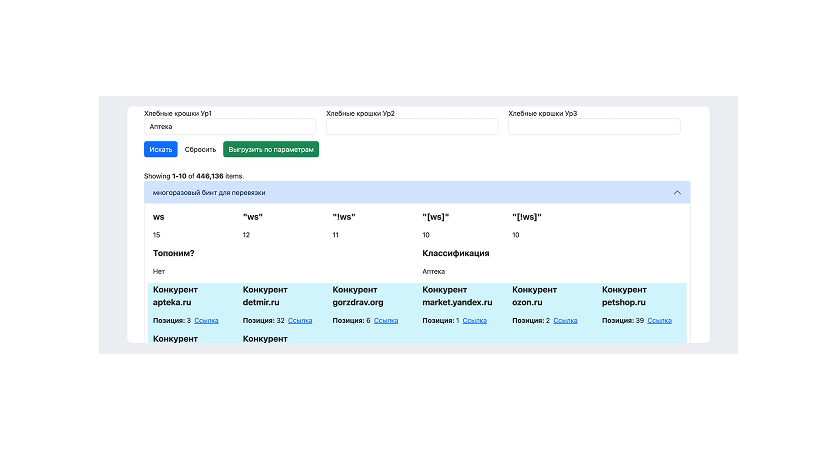Open the Ссылка link for market.yandex.ru
Image resolution: width=840 pixels, height=450 pixels.
click(x=475, y=321)
